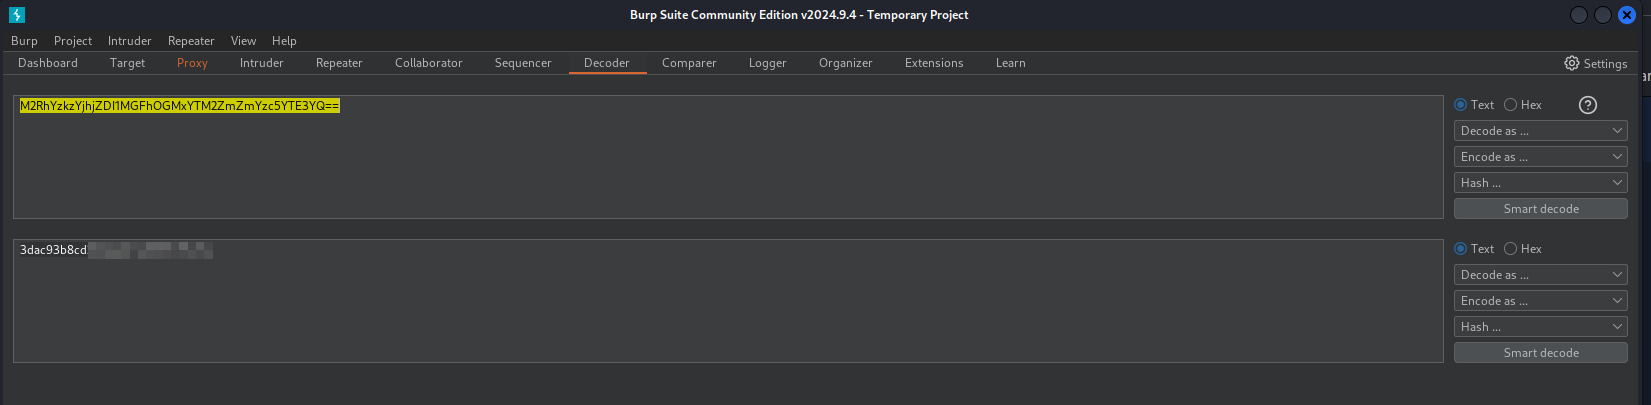Click the bottom Smart decode button
This screenshot has height=405, width=1651.
pos(1540,353)
